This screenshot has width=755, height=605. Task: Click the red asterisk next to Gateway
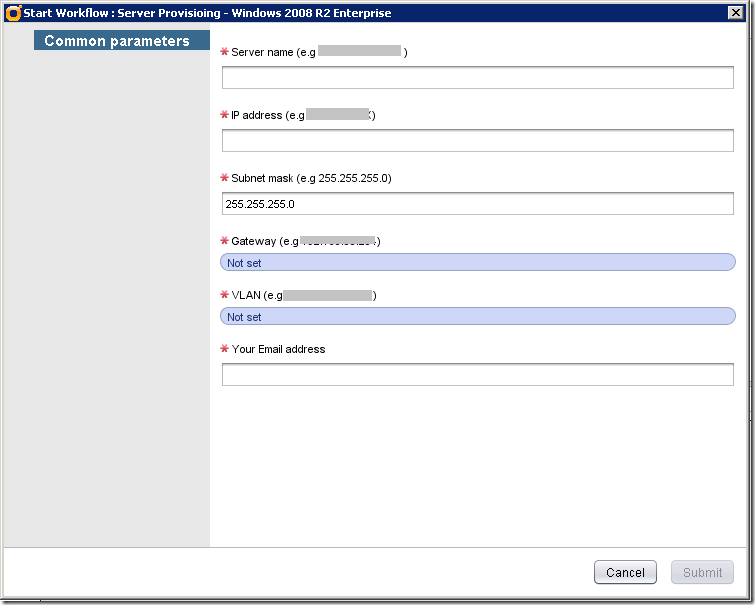tap(225, 241)
